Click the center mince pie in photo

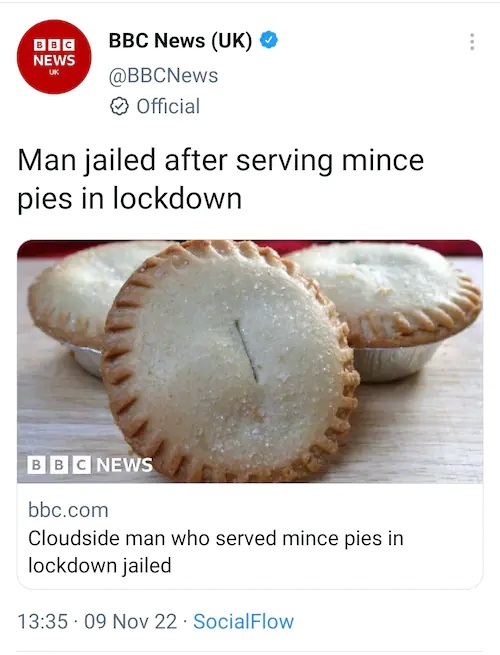(x=231, y=361)
